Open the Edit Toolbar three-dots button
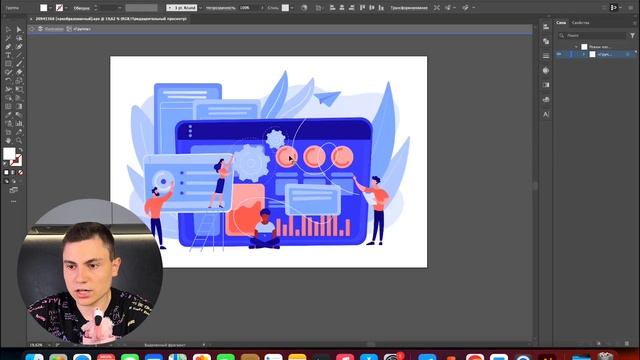The height and width of the screenshot is (360, 640). [13, 201]
